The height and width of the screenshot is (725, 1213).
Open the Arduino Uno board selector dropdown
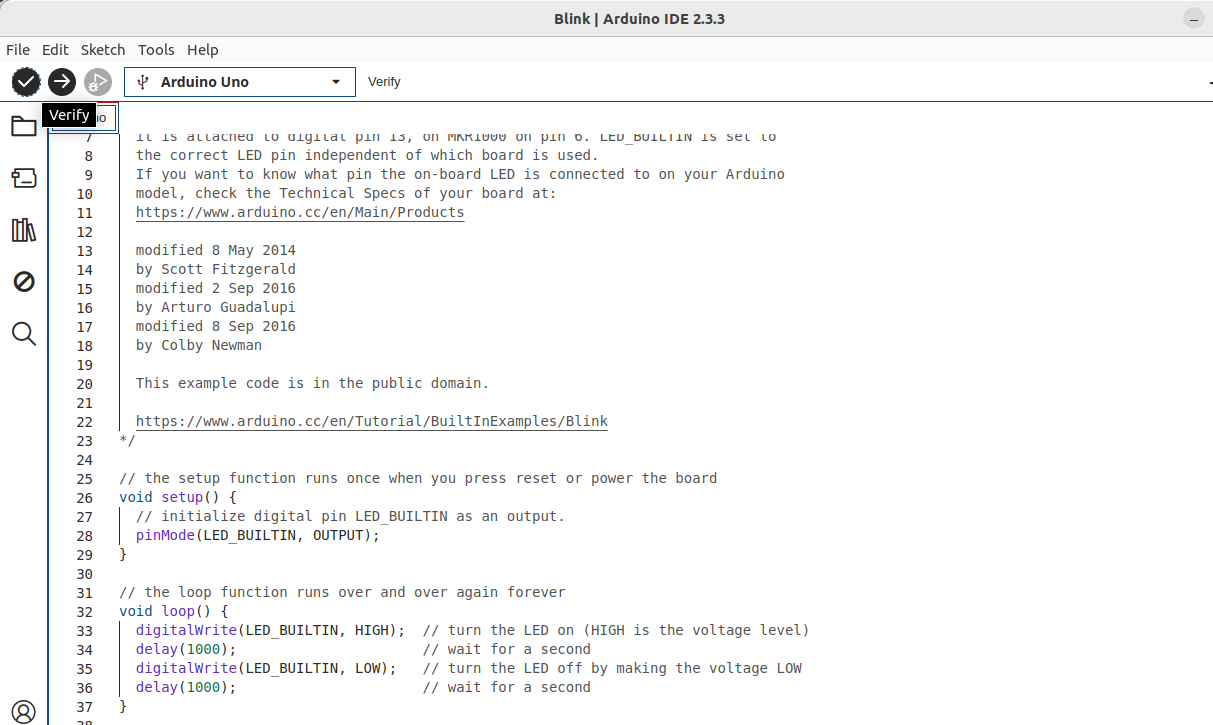pos(240,82)
